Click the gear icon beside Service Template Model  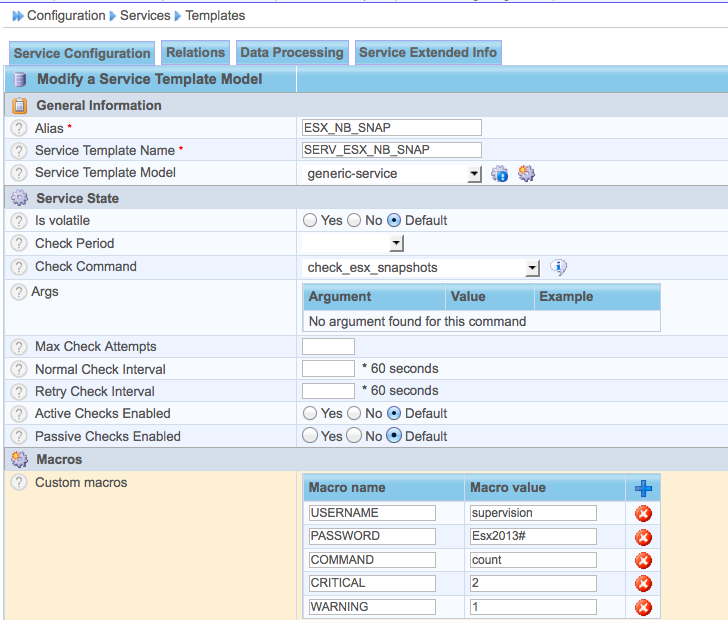[x=527, y=174]
